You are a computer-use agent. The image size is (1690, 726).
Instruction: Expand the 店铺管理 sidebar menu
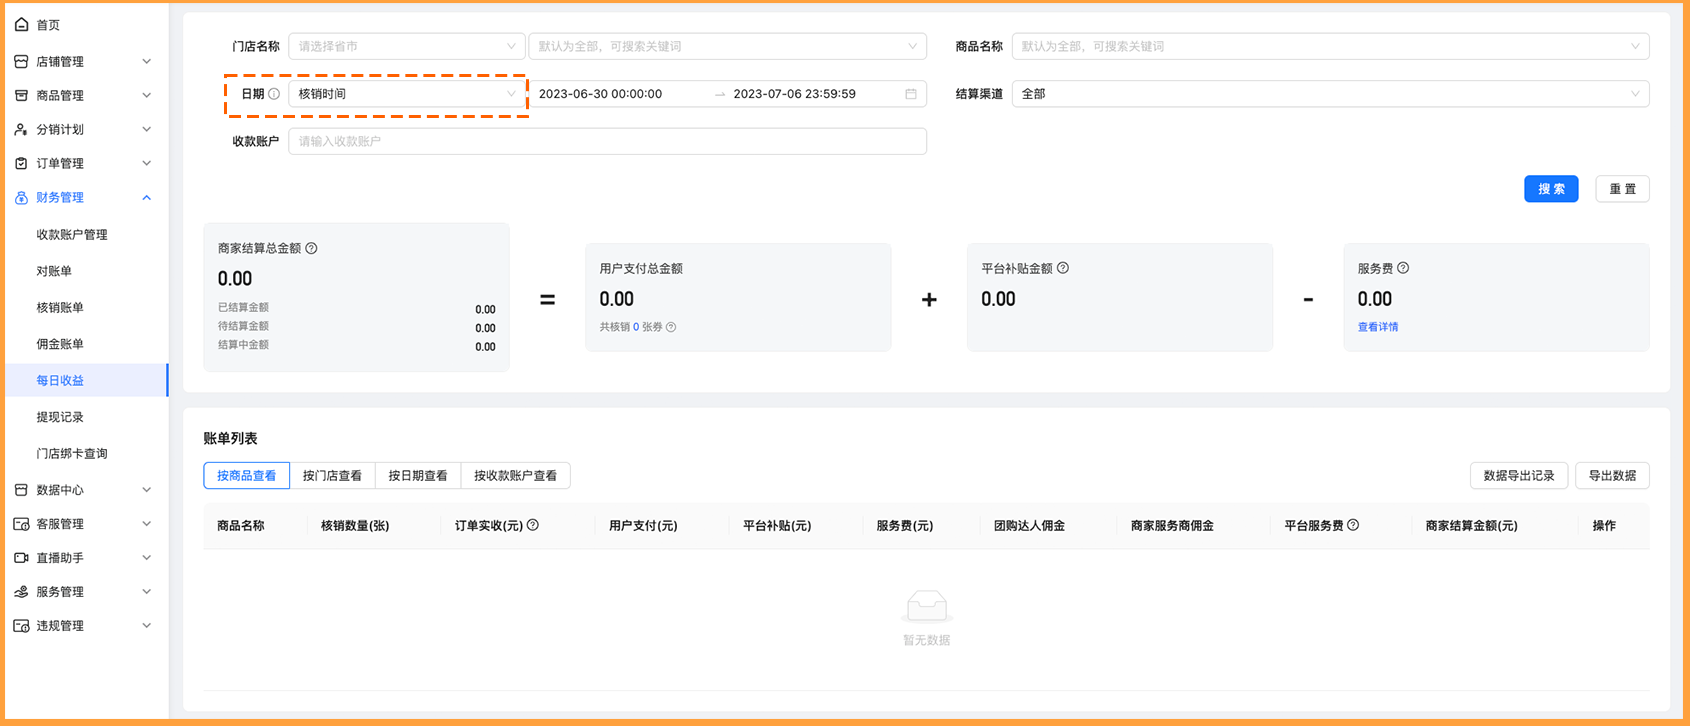click(x=84, y=62)
